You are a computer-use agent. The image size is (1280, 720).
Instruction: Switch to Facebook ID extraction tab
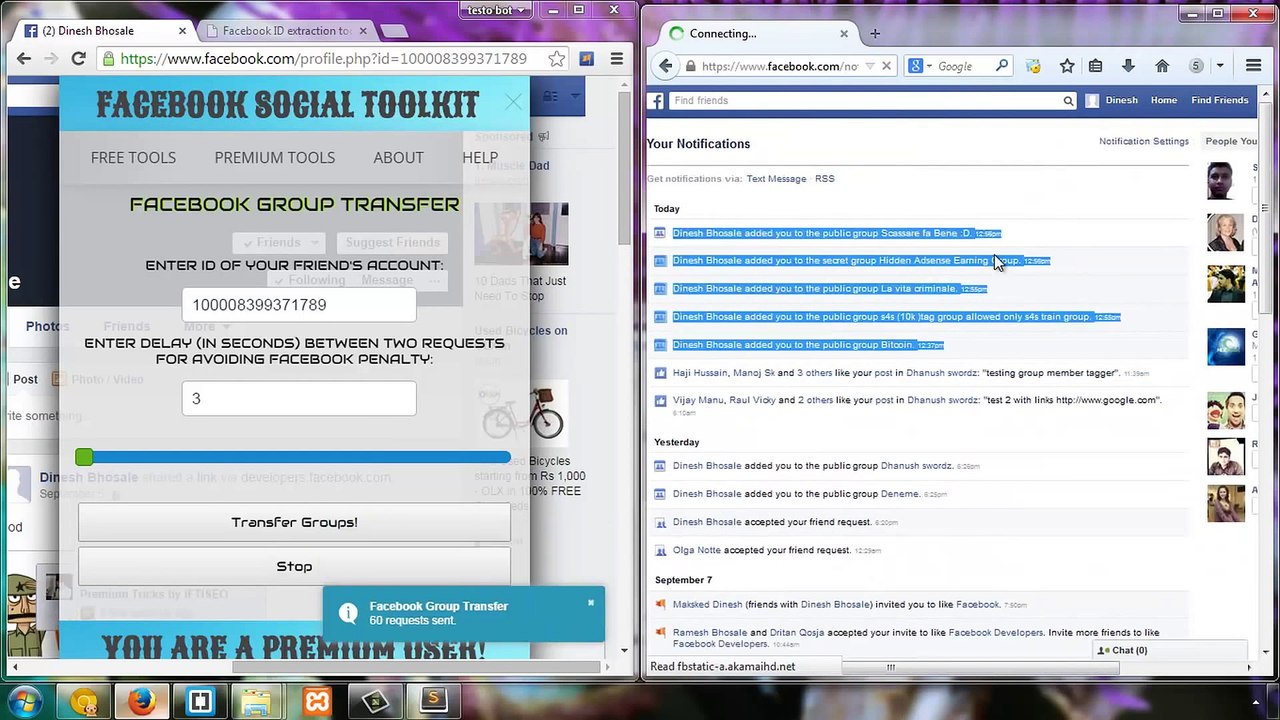point(284,31)
